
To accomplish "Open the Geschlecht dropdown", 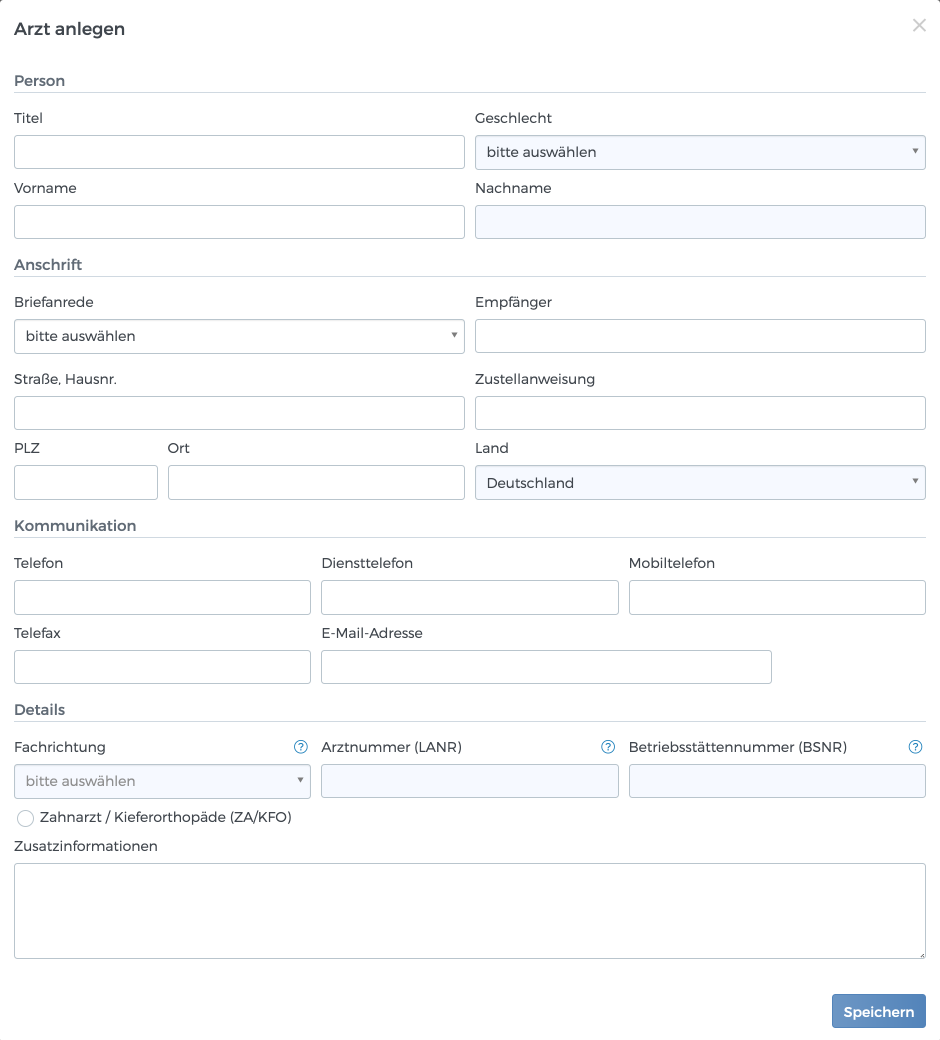I will pos(700,152).
